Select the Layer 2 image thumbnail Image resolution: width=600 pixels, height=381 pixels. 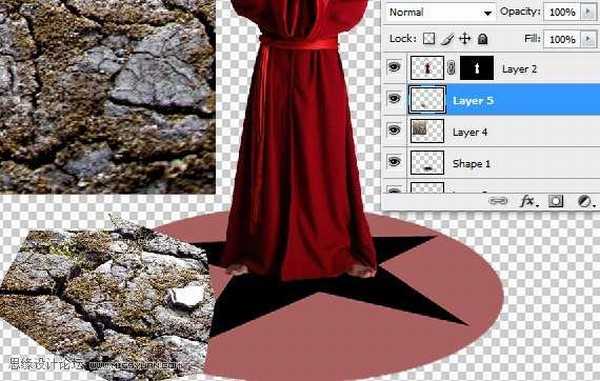(427, 68)
